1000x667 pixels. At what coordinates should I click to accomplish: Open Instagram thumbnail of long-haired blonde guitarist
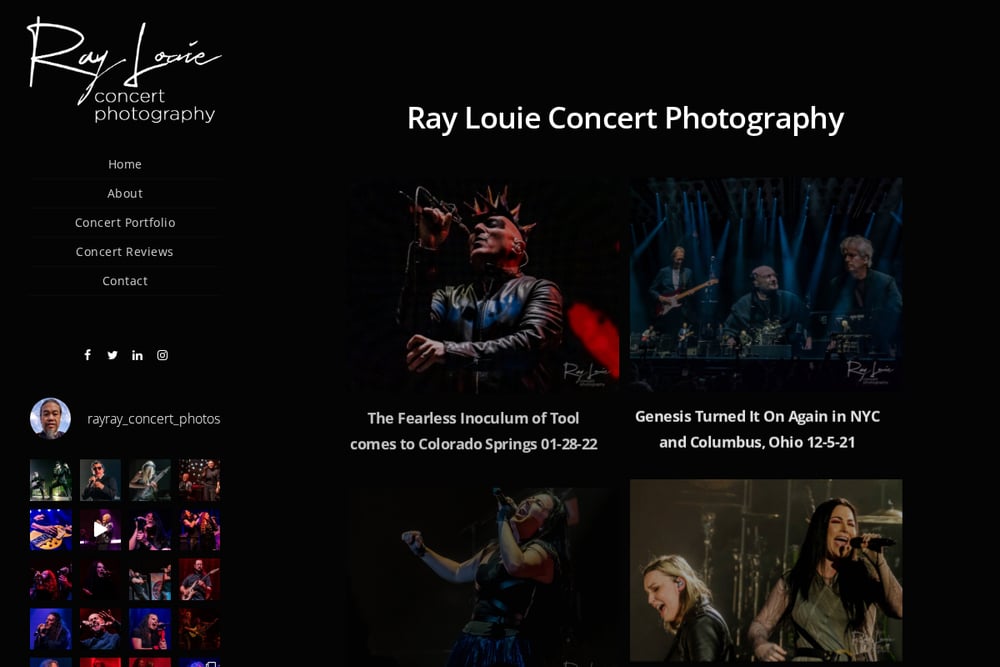click(x=150, y=480)
